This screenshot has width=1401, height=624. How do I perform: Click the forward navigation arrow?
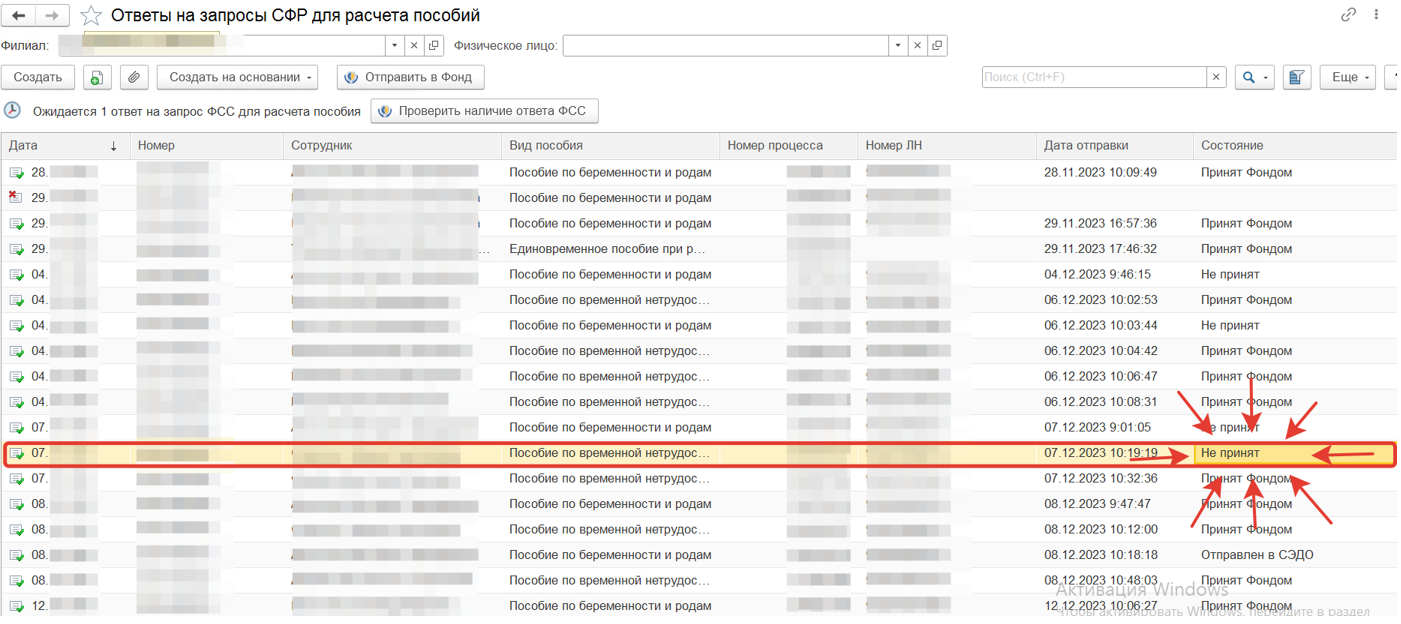[x=53, y=16]
